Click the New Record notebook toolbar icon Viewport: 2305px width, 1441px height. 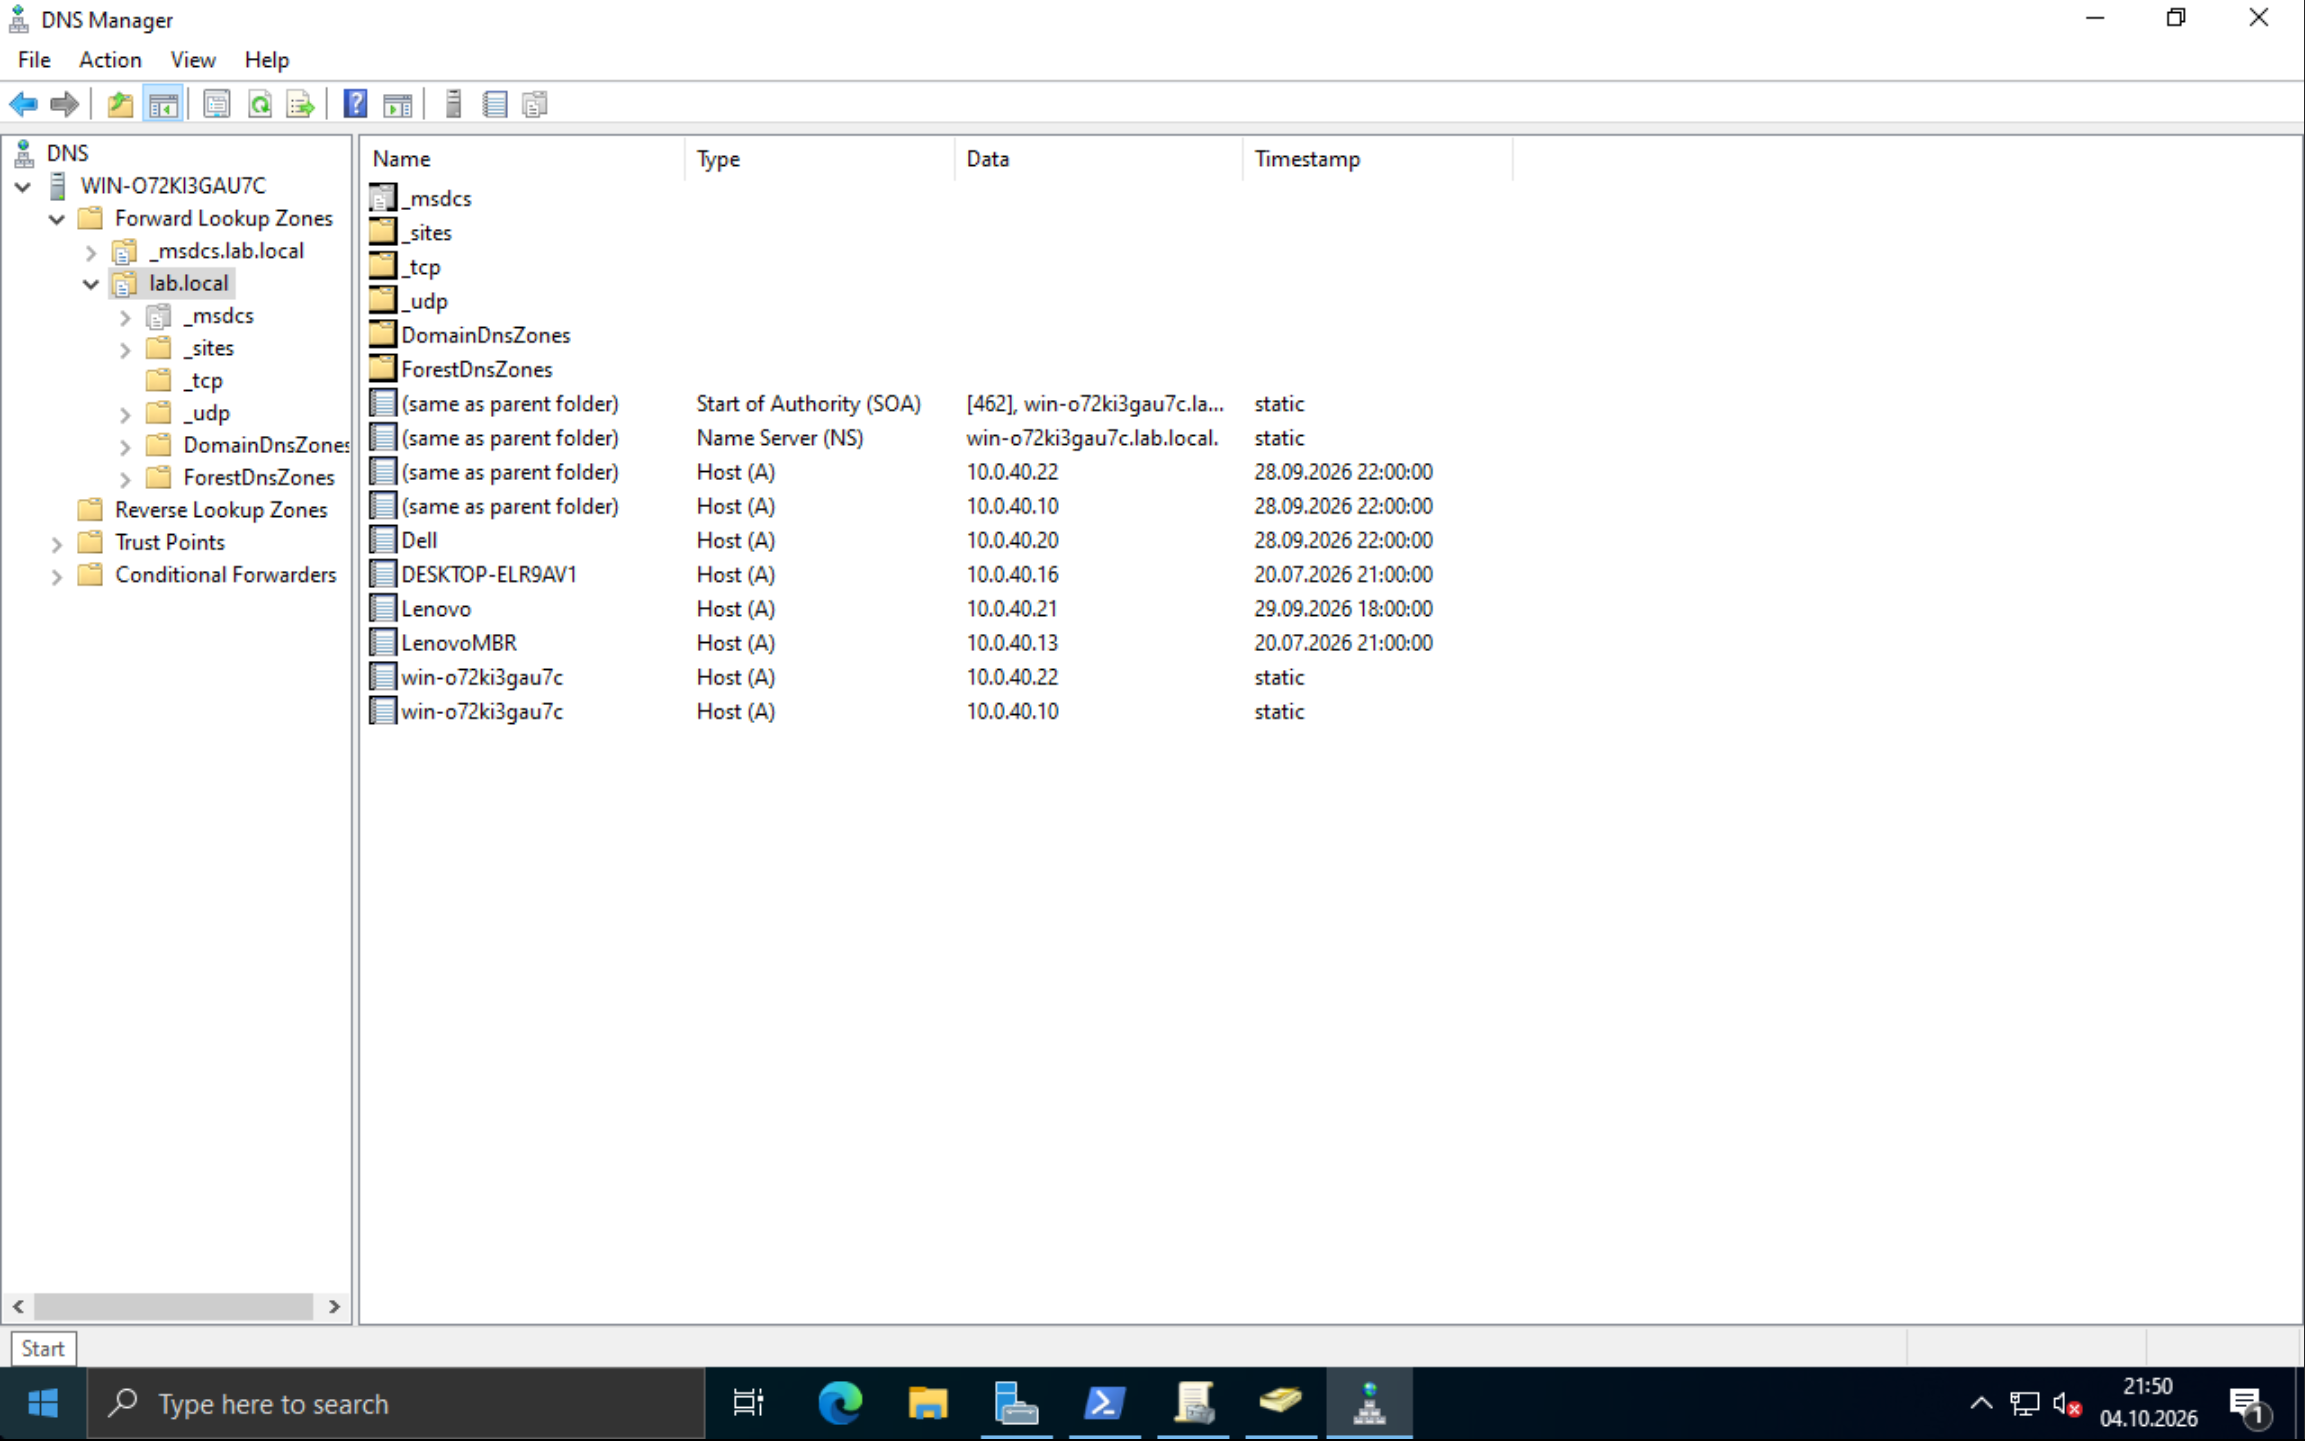495,104
